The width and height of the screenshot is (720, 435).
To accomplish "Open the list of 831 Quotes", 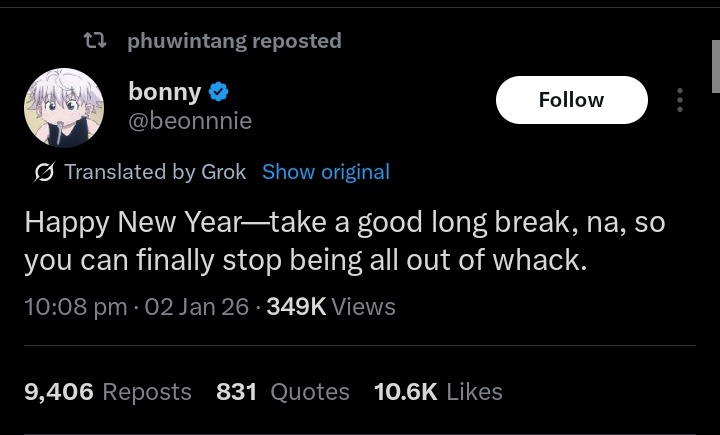I will (x=283, y=392).
